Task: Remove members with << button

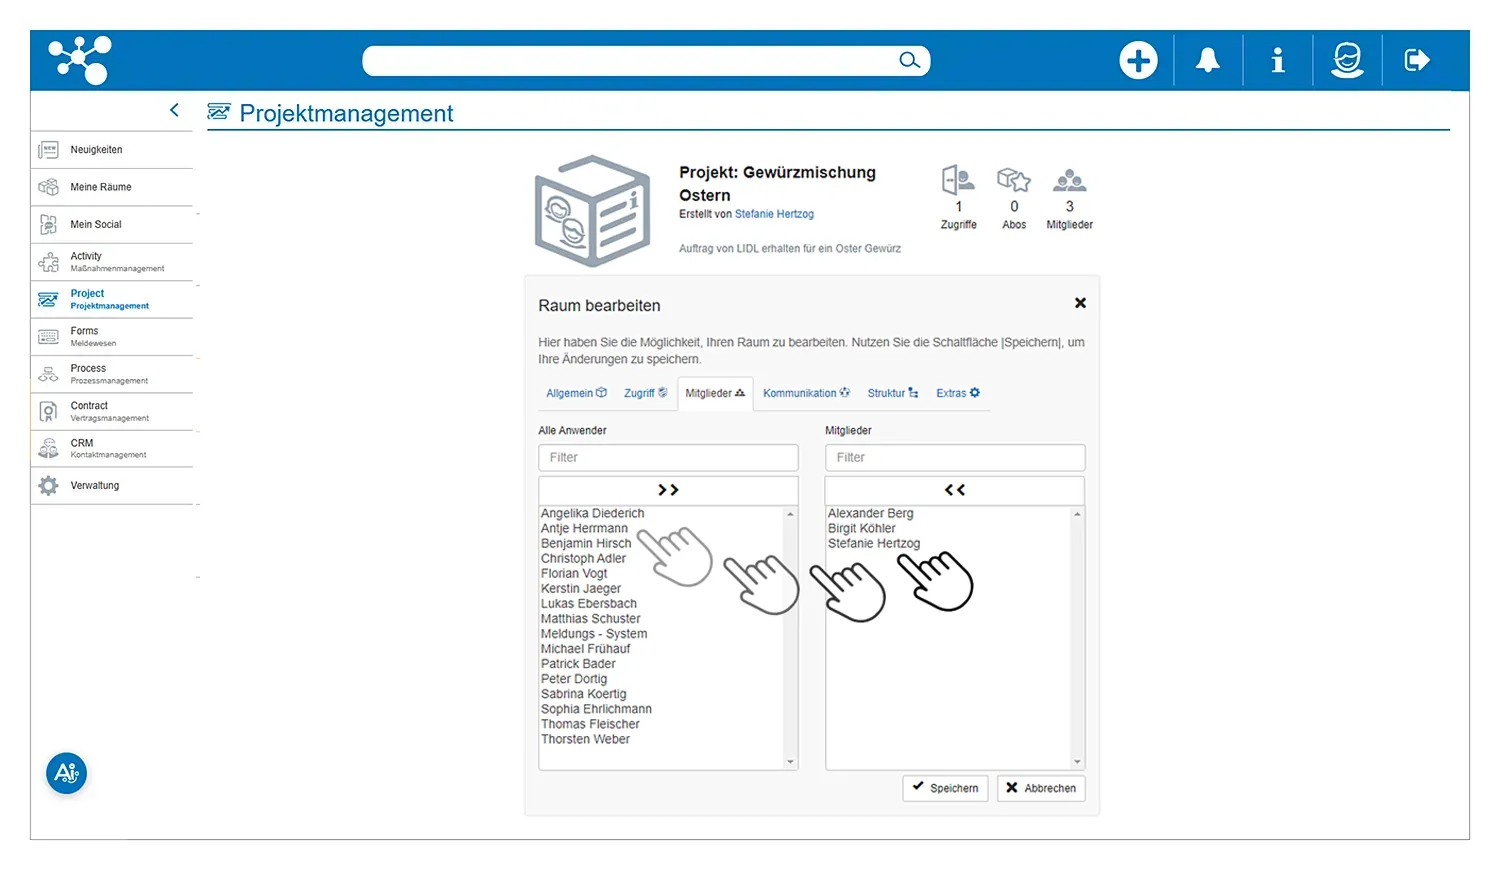Action: pos(954,490)
